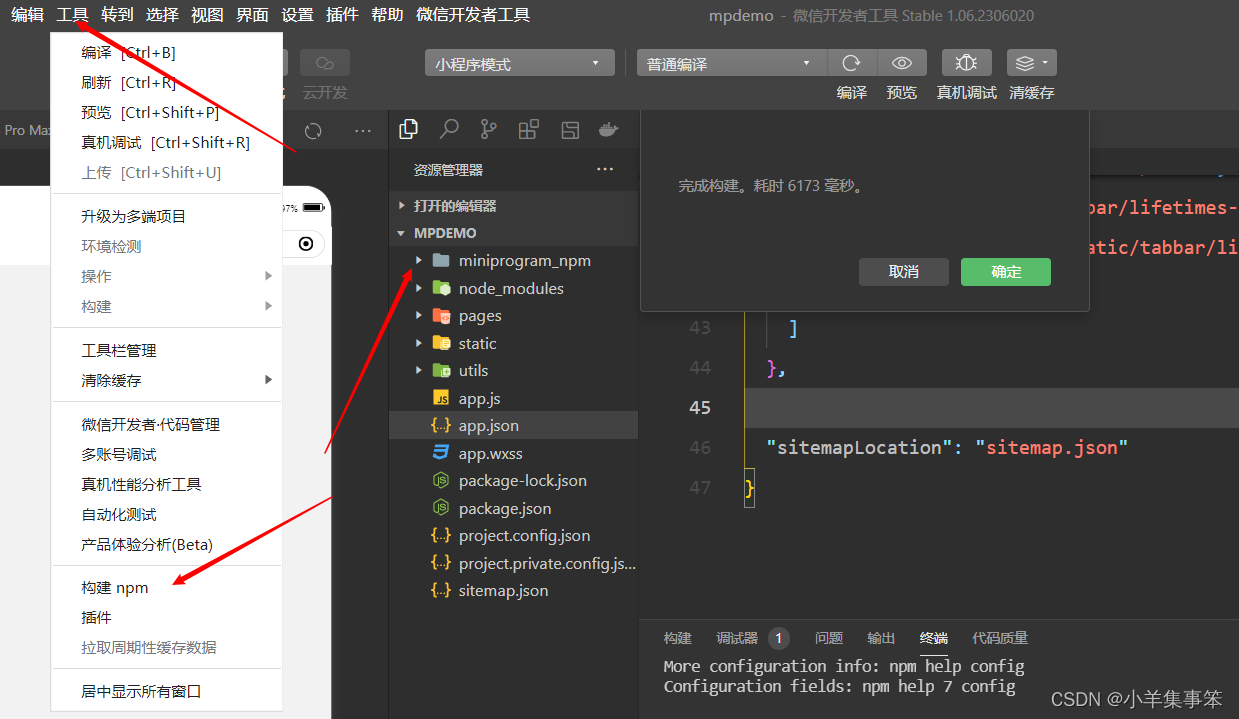Image resolution: width=1239 pixels, height=719 pixels.
Task: Click the clear cache layers icon
Action: (1032, 63)
